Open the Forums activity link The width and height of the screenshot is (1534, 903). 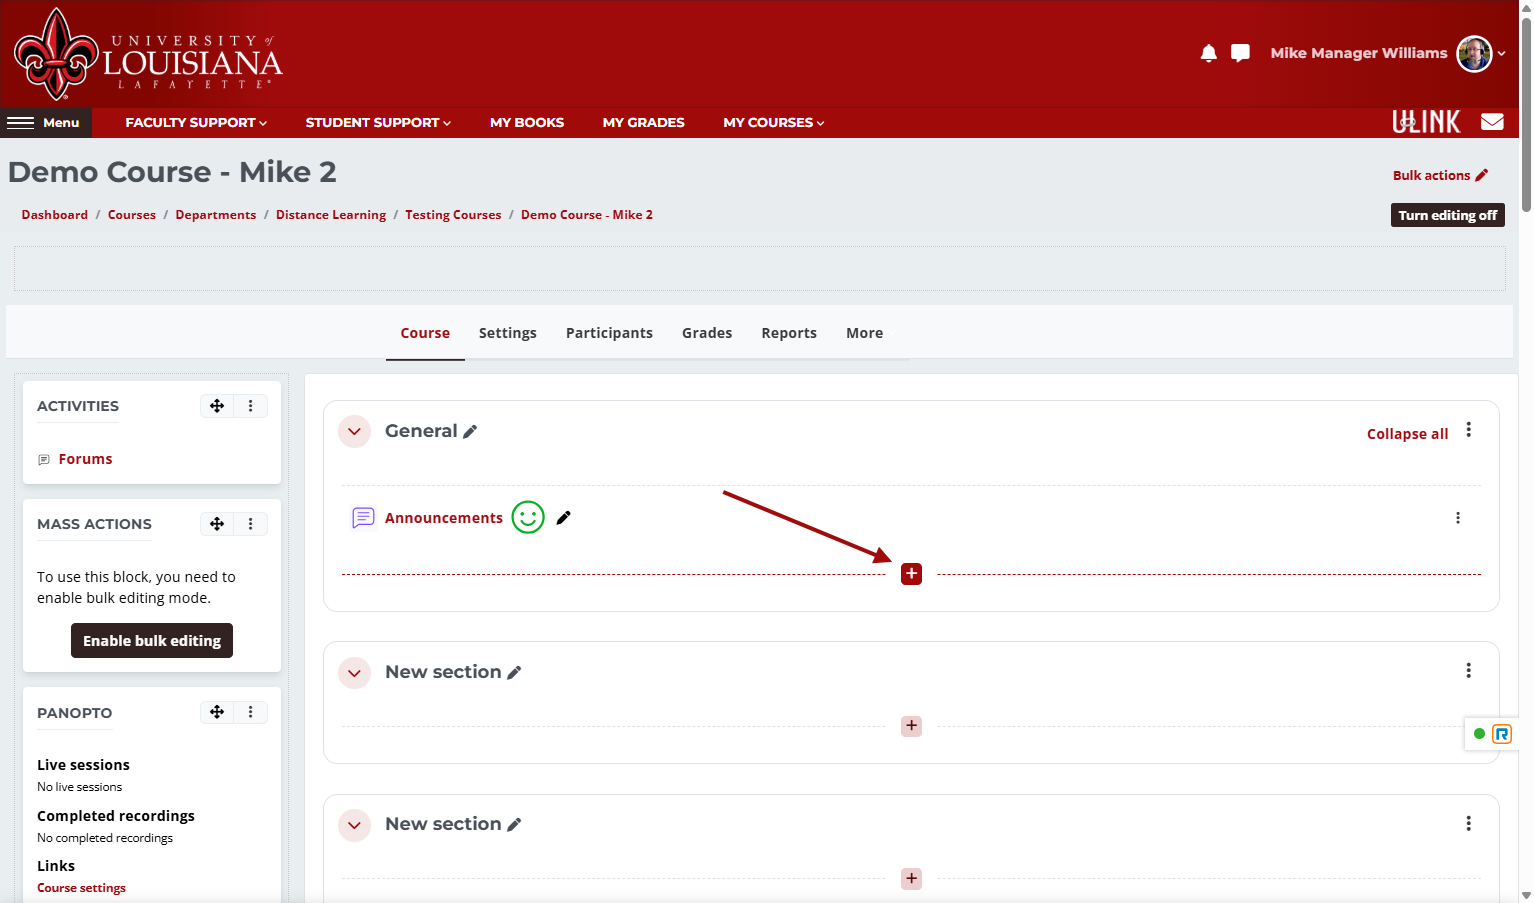tap(85, 459)
